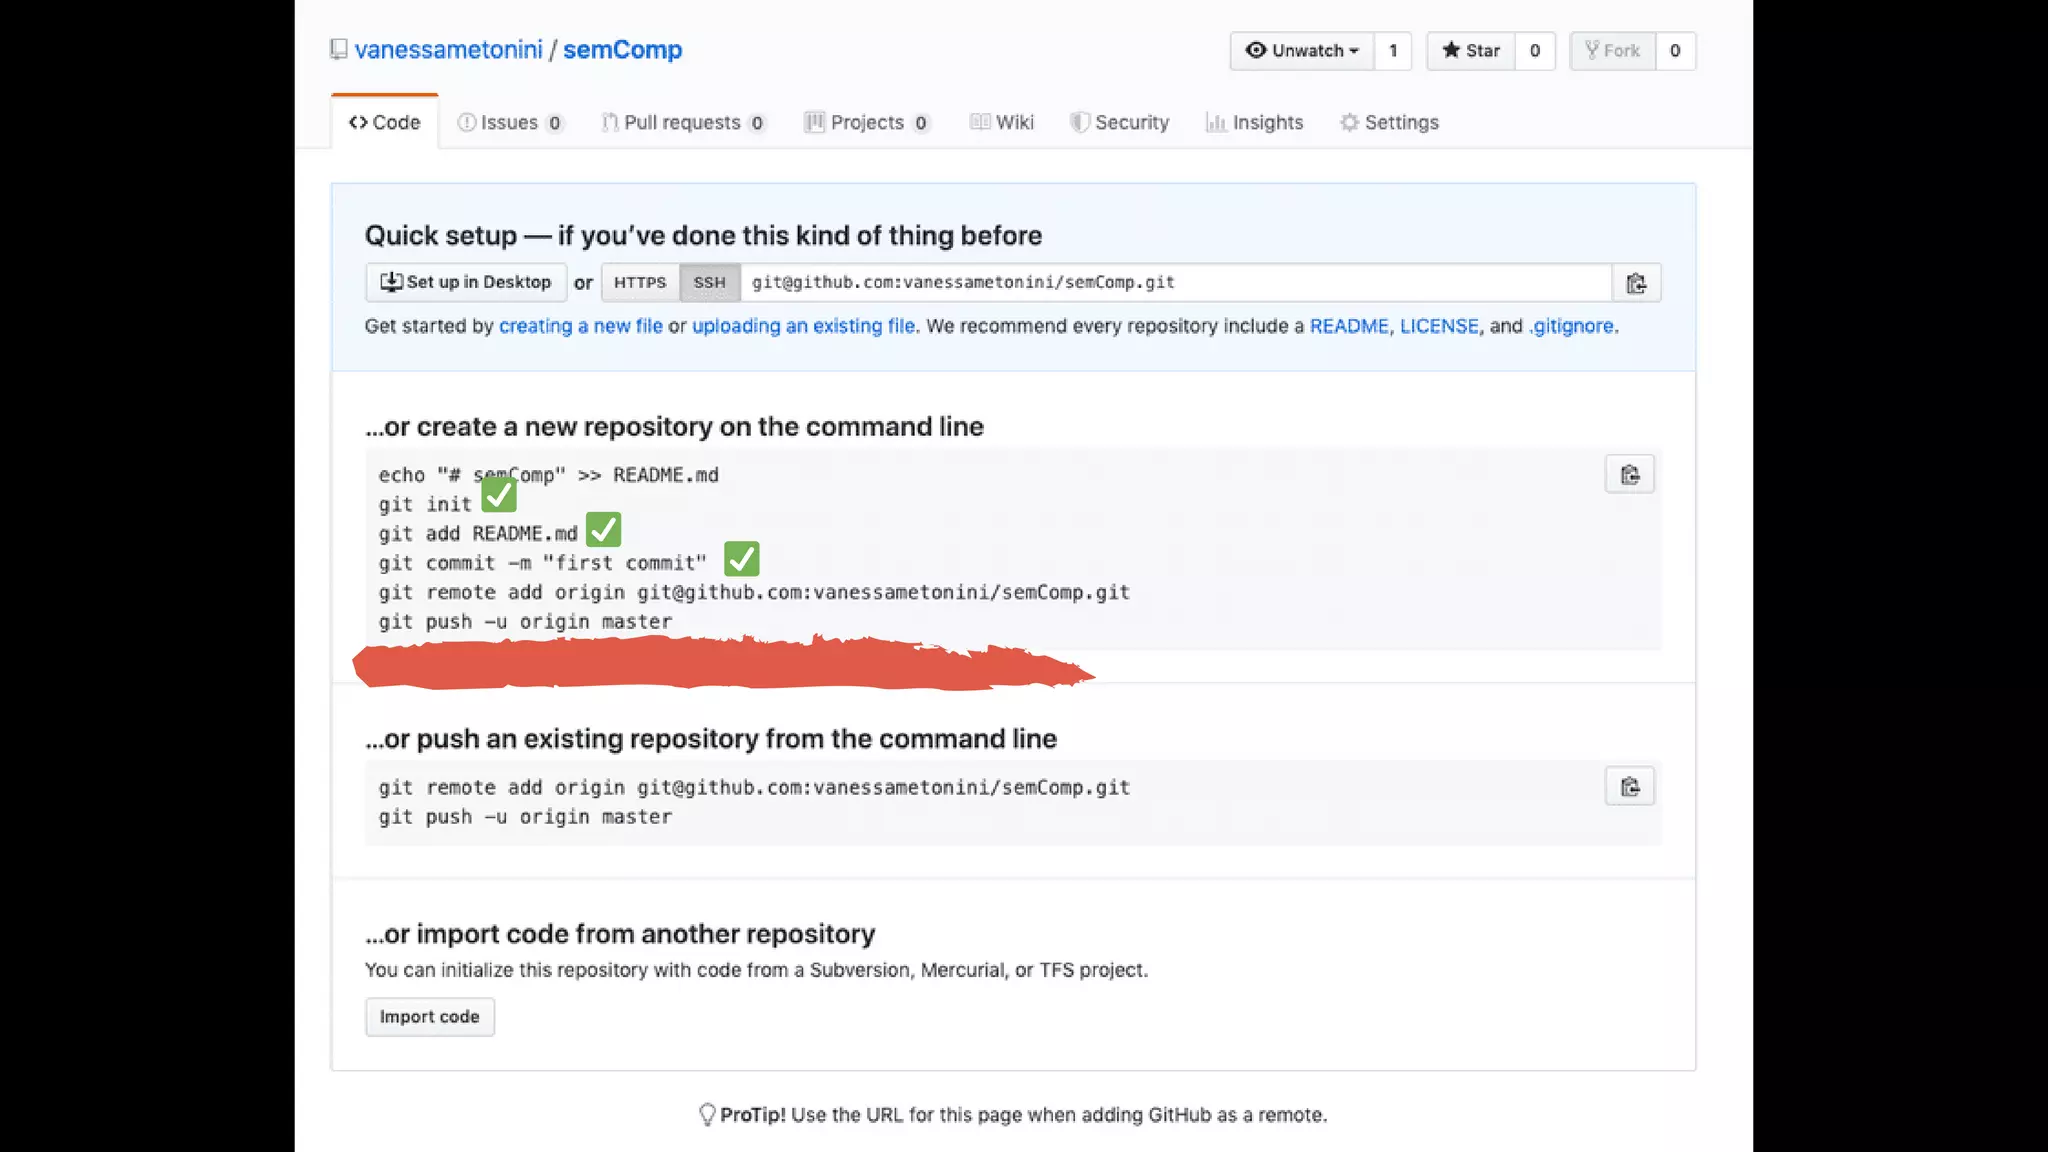This screenshot has height=1152, width=2048.
Task: Click the Fork repository button
Action: [1612, 51]
